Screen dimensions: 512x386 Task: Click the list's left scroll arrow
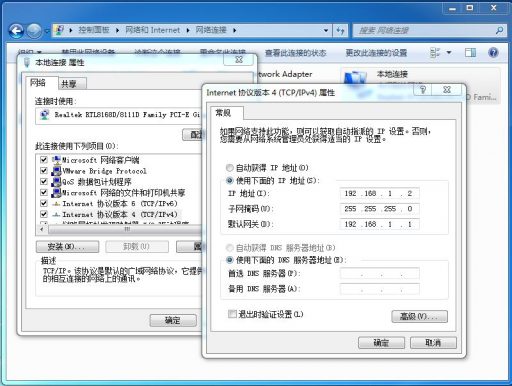click(42, 229)
